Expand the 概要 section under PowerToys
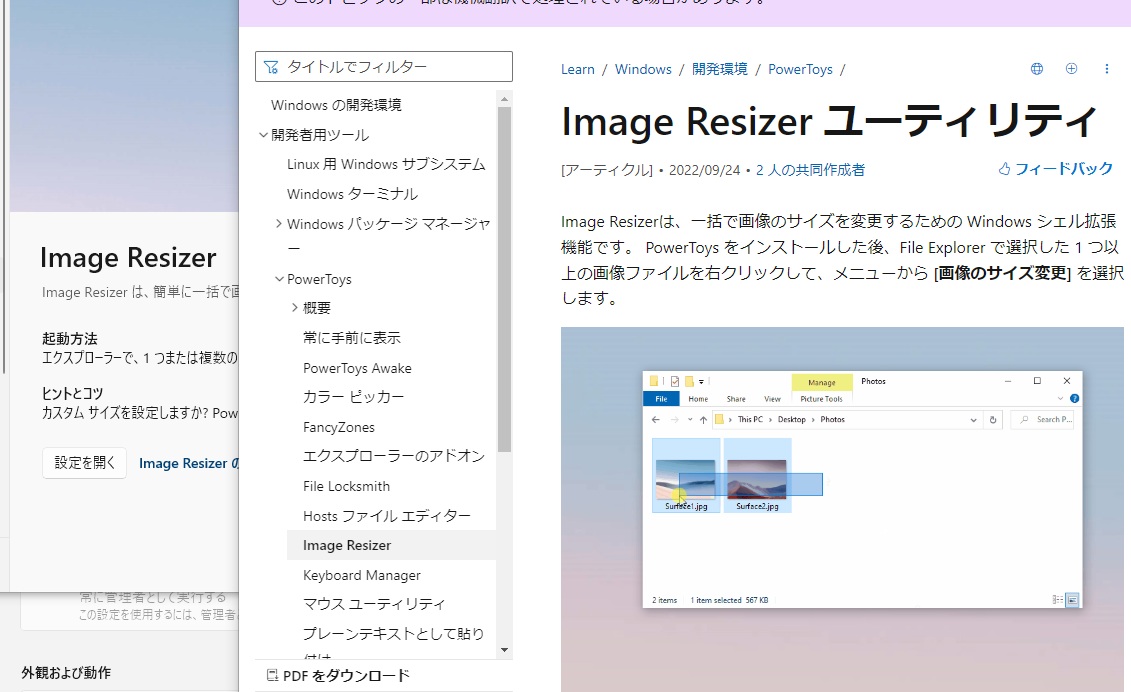 pos(297,308)
